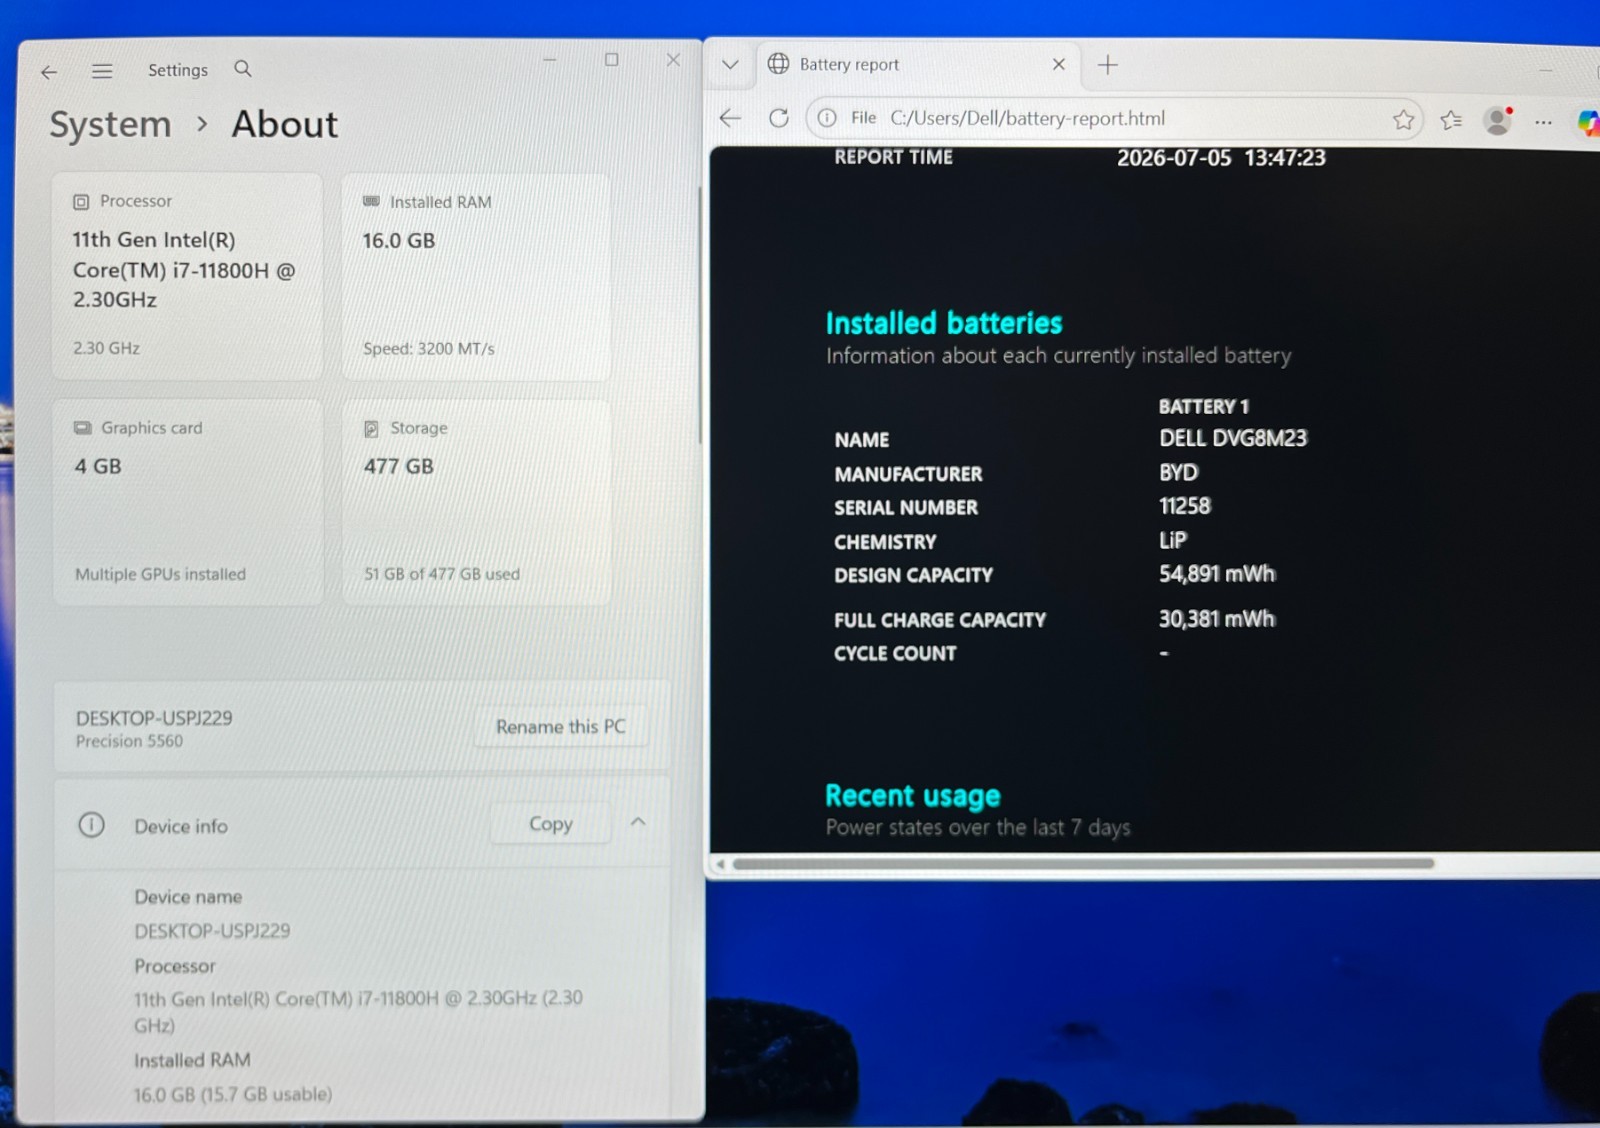1600x1128 pixels.
Task: Minimize the Settings window
Action: click(x=549, y=60)
